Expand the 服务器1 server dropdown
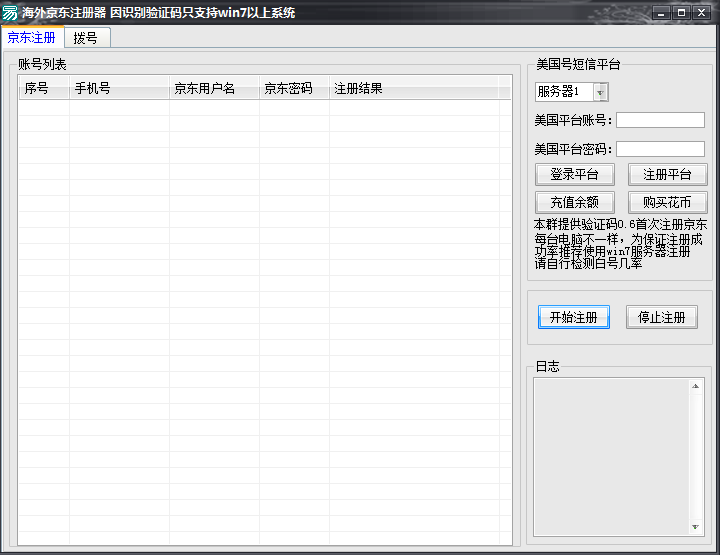This screenshot has width=720, height=555. point(600,92)
